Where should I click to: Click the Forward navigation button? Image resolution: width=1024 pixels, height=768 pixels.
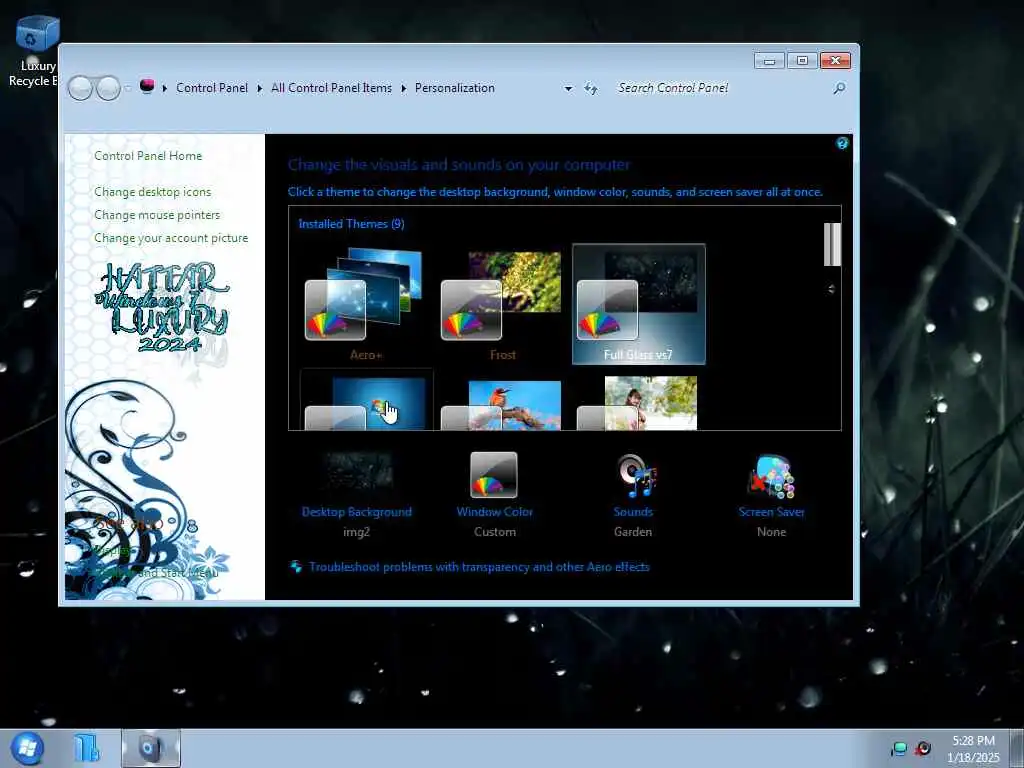[x=108, y=88]
